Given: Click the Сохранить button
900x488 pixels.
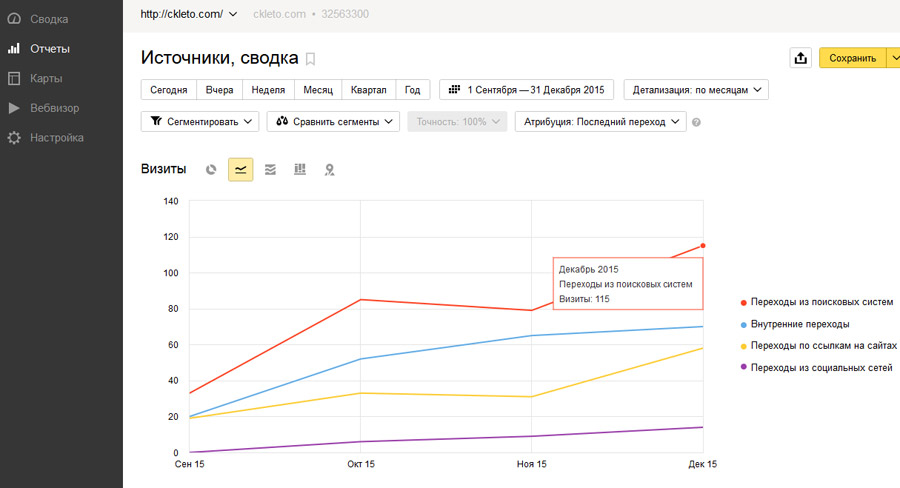Looking at the screenshot, I should tap(852, 58).
